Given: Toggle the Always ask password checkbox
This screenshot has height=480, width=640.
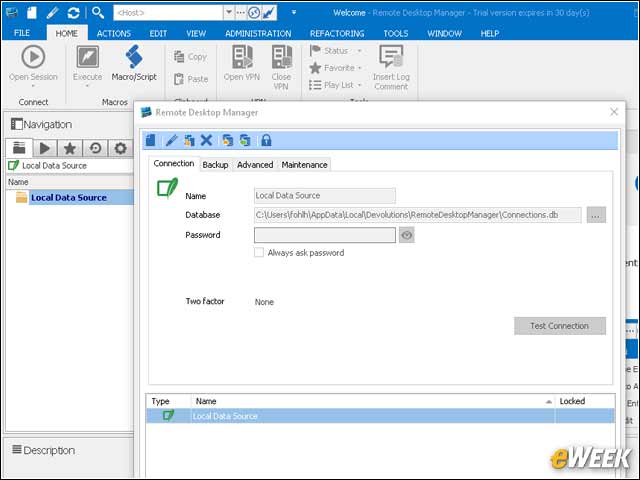Looking at the screenshot, I should [x=259, y=252].
